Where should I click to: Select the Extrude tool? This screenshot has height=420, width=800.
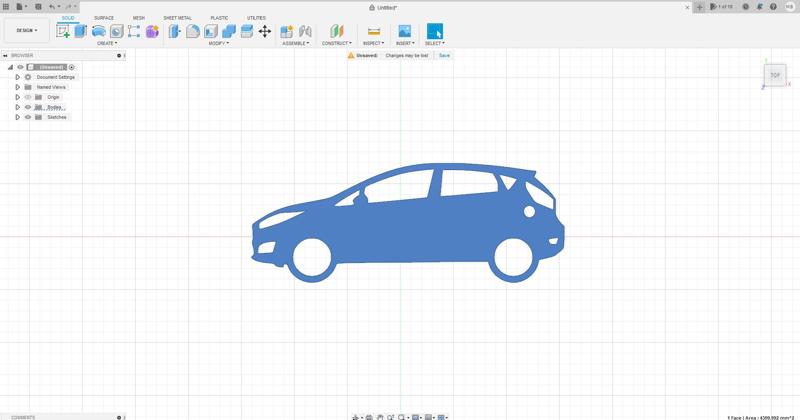click(x=81, y=31)
